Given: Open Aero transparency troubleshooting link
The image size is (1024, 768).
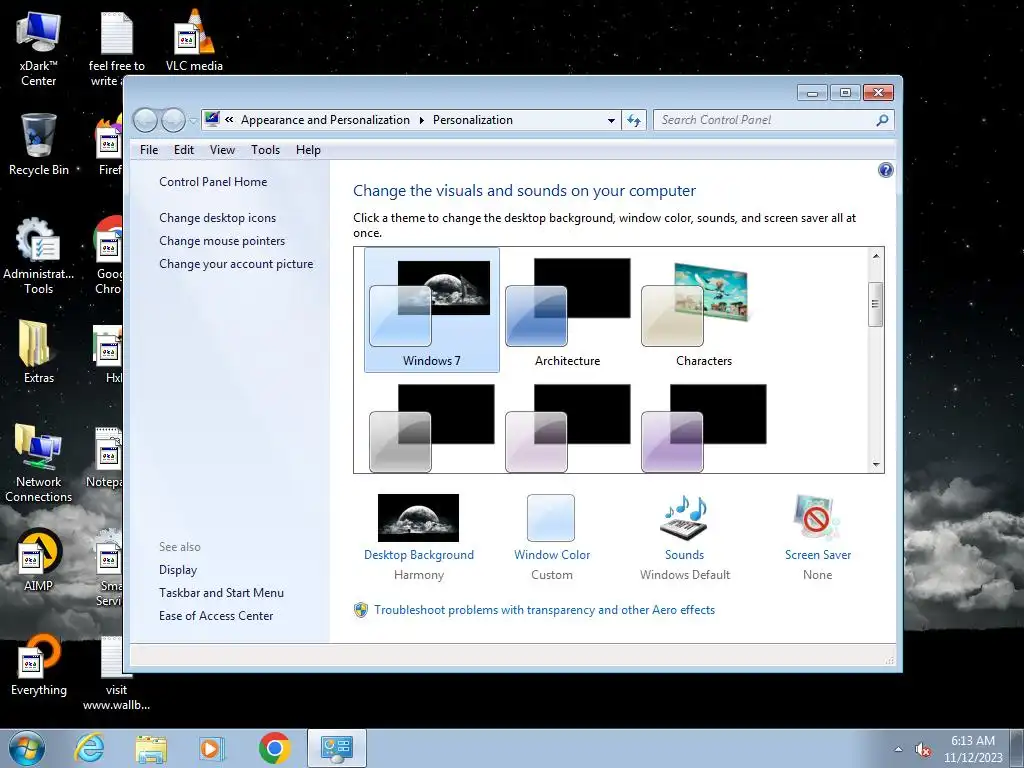Looking at the screenshot, I should tap(545, 610).
